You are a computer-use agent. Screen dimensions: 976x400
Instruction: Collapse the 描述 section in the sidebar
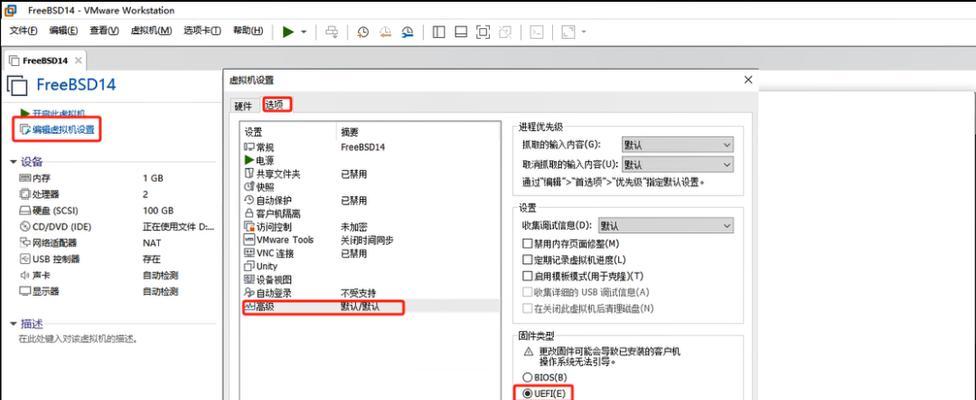click(x=13, y=323)
